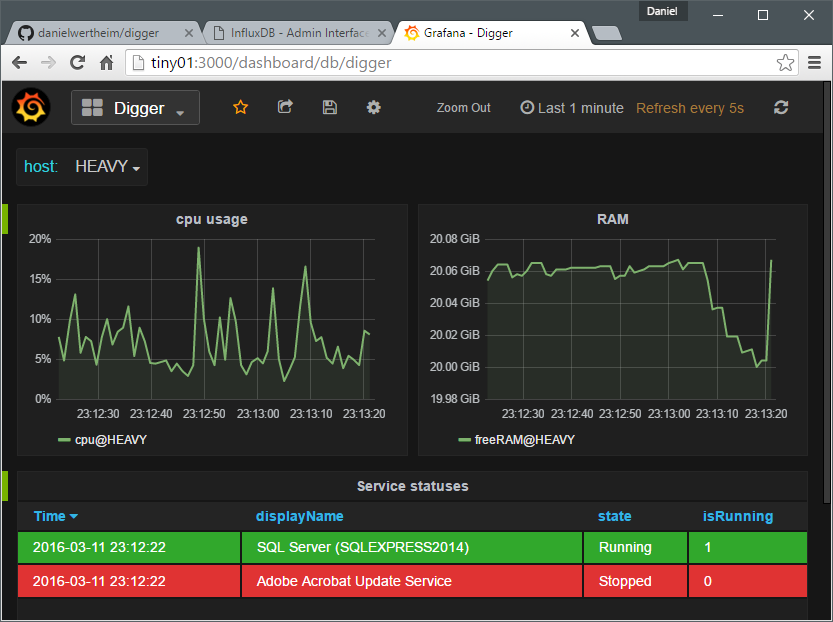This screenshot has width=833, height=622.
Task: Open the row menu handle beside the graphs row
Action: 5,219
